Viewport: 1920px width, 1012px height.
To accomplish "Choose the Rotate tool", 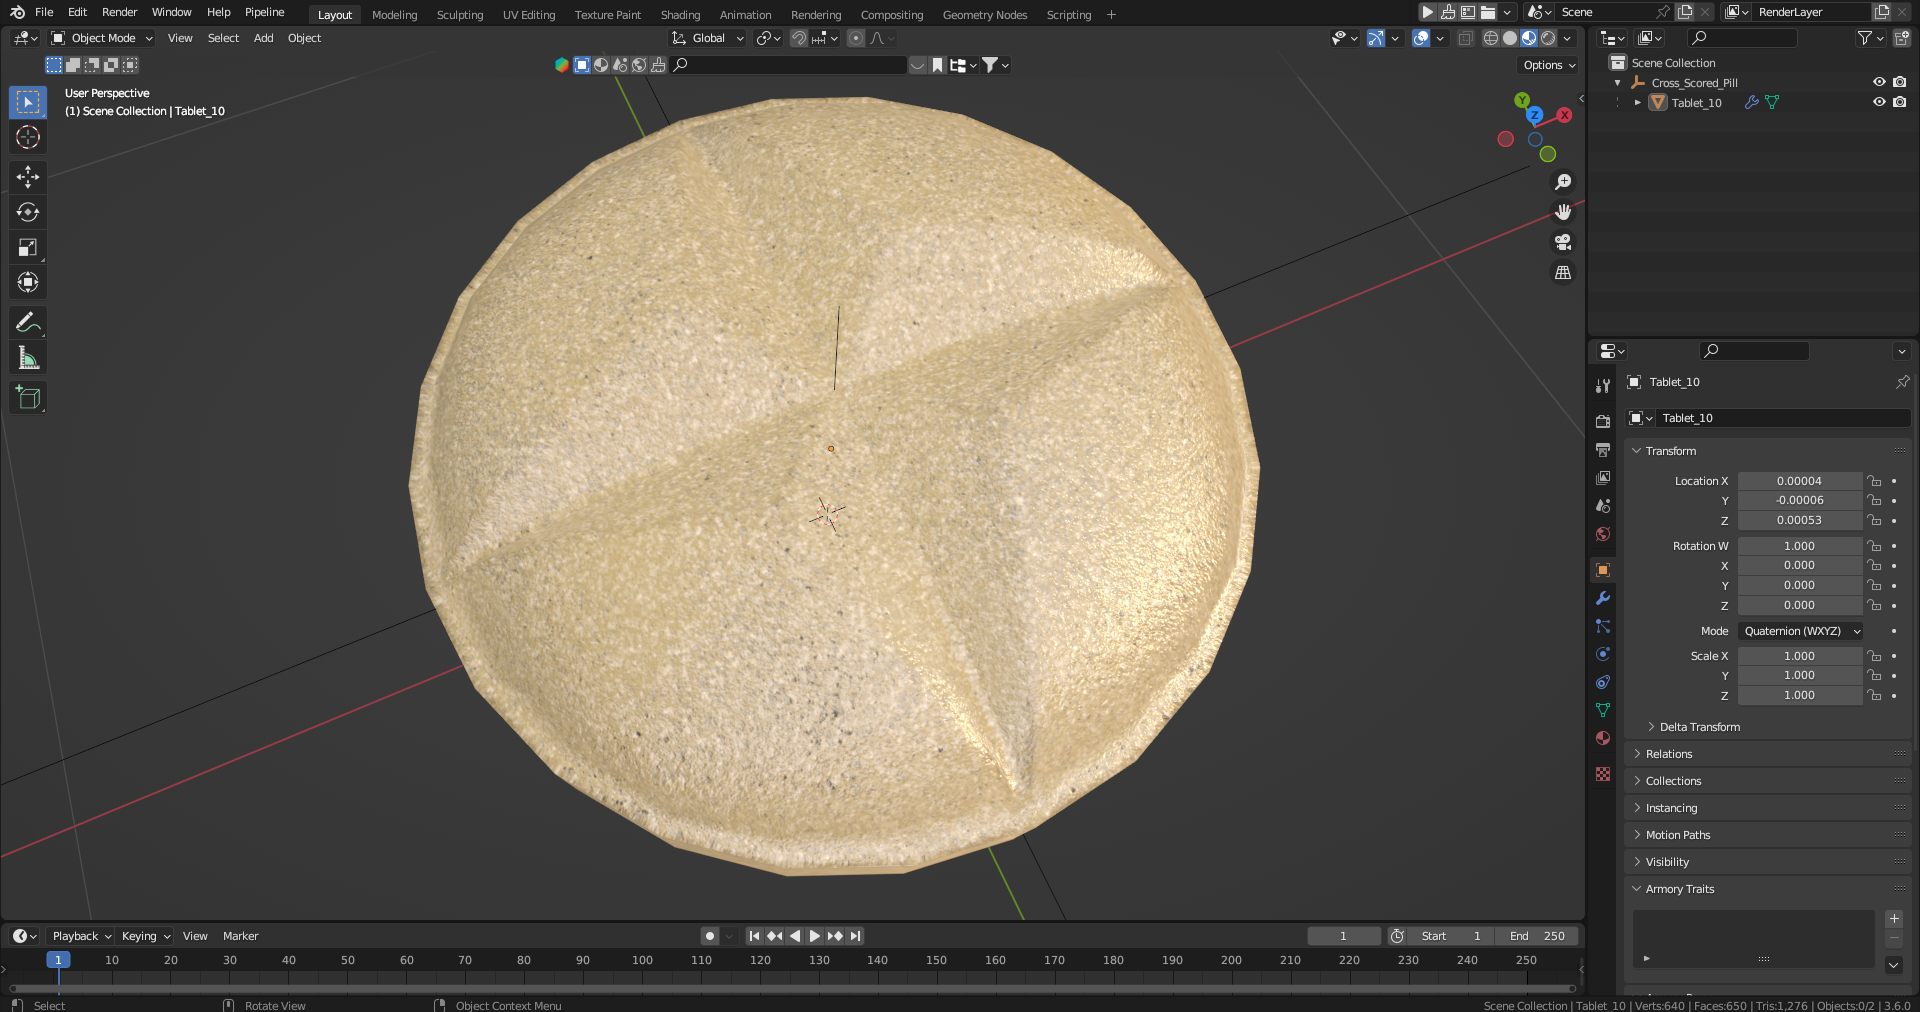I will coord(28,212).
